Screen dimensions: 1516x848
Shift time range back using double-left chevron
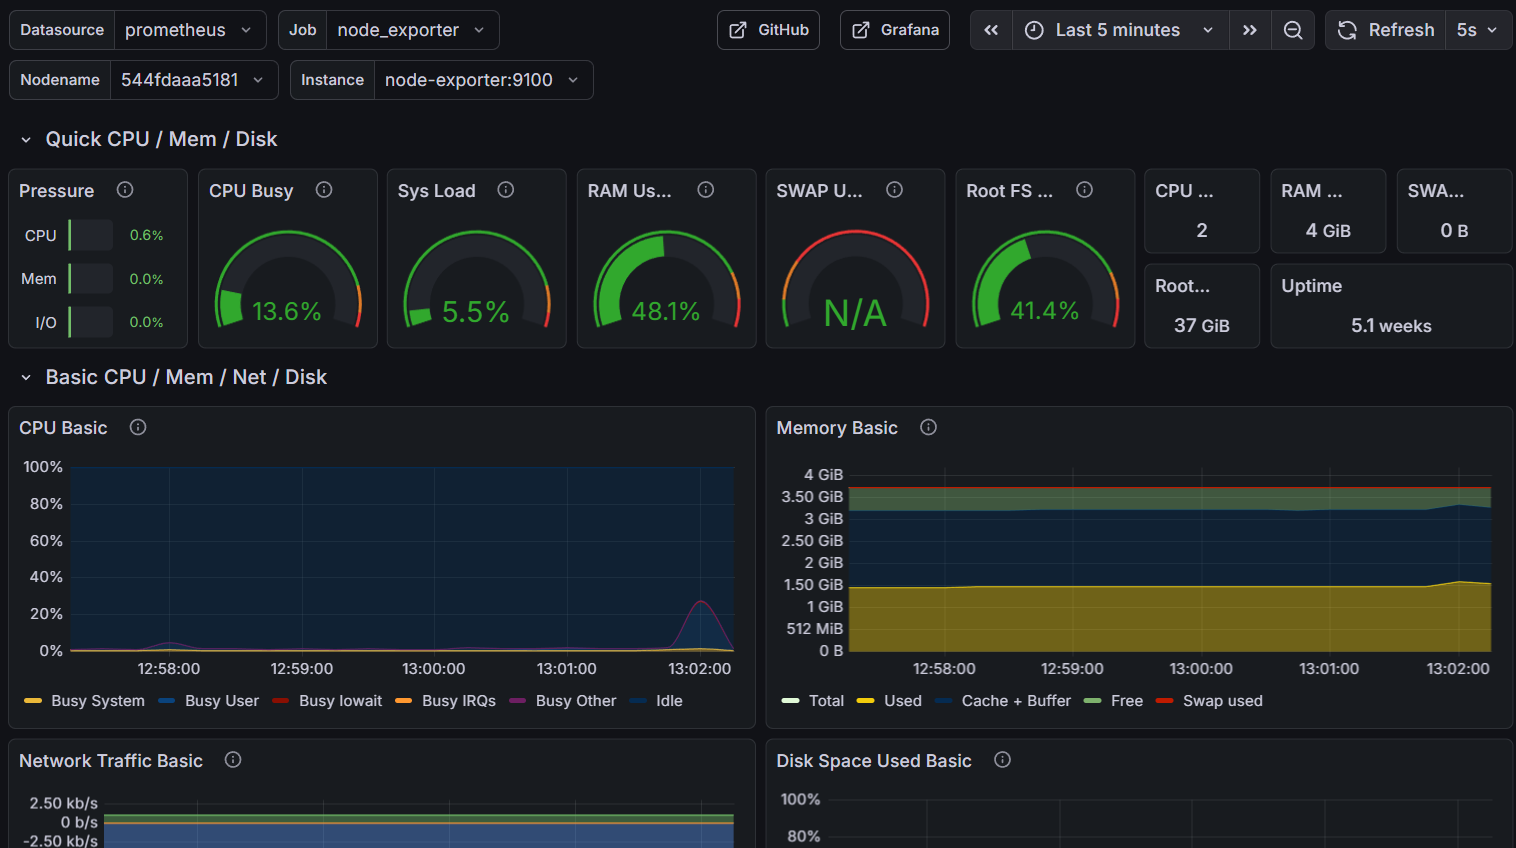[991, 30]
